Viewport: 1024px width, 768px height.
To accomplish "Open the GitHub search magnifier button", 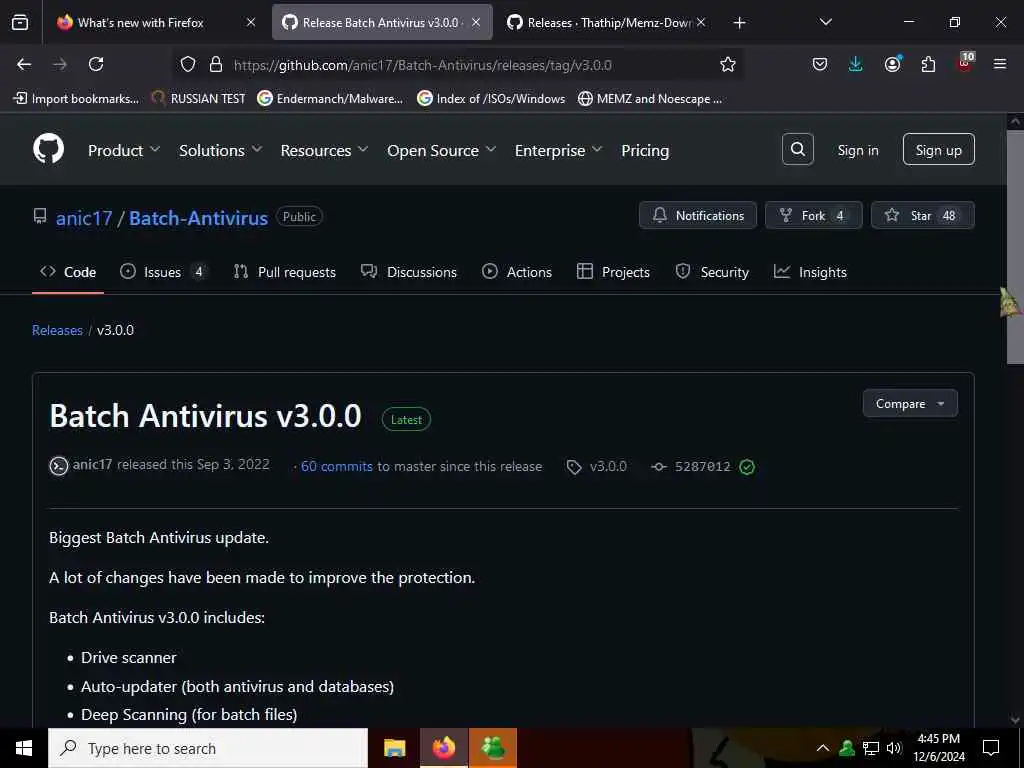I will pos(797,150).
